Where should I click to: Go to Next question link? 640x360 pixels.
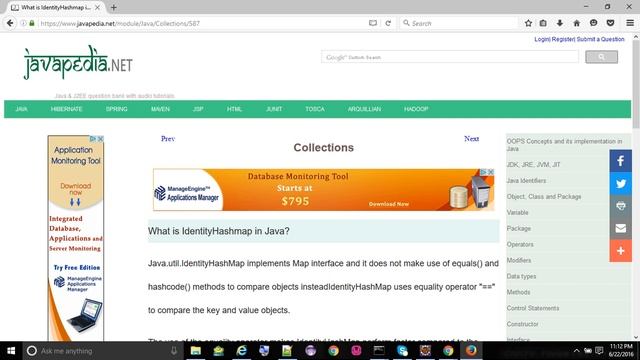click(x=471, y=139)
